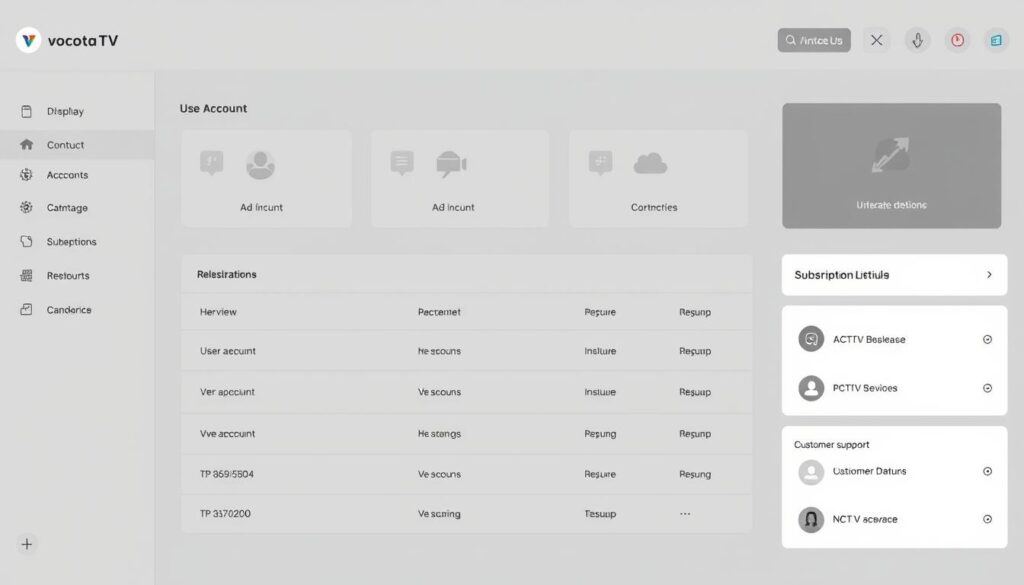Click He stongs in Vve account row
Image resolution: width=1024 pixels, height=585 pixels.
(439, 434)
